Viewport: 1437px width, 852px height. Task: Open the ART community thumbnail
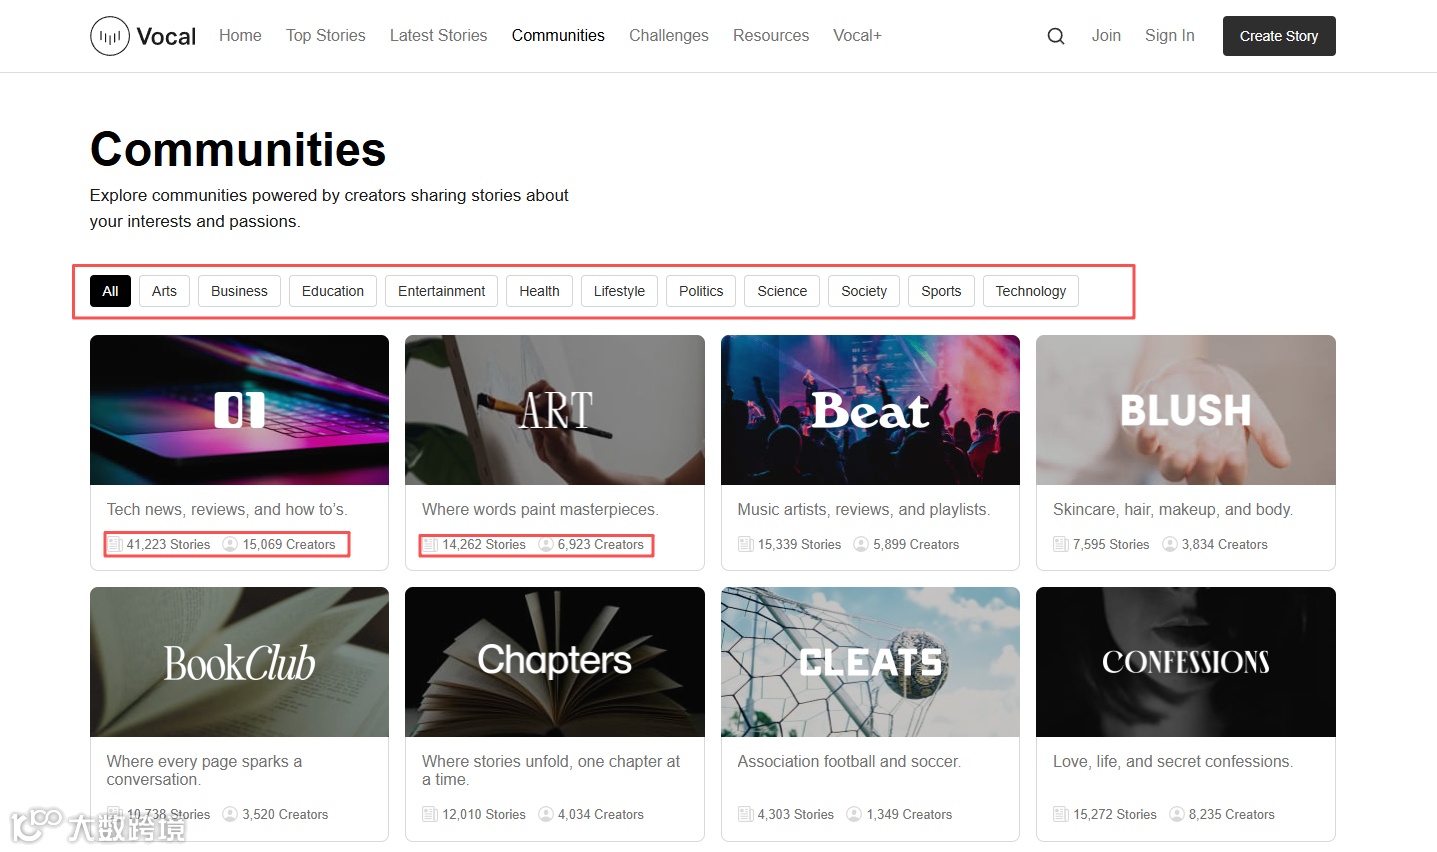pyautogui.click(x=555, y=410)
